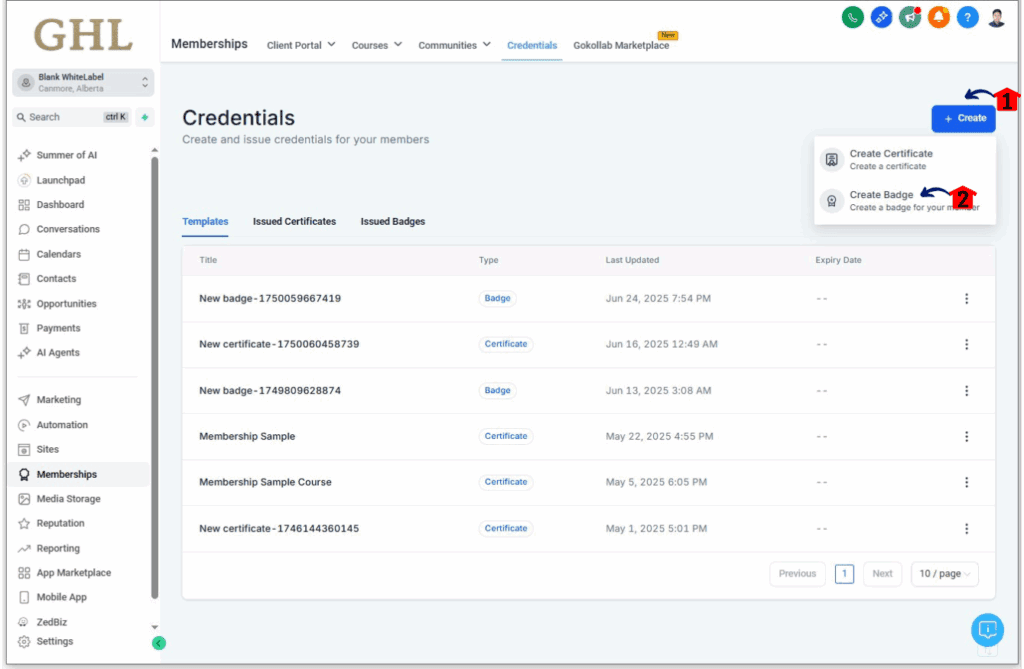Open actions menu for New certificate-1750060458739

tap(967, 344)
